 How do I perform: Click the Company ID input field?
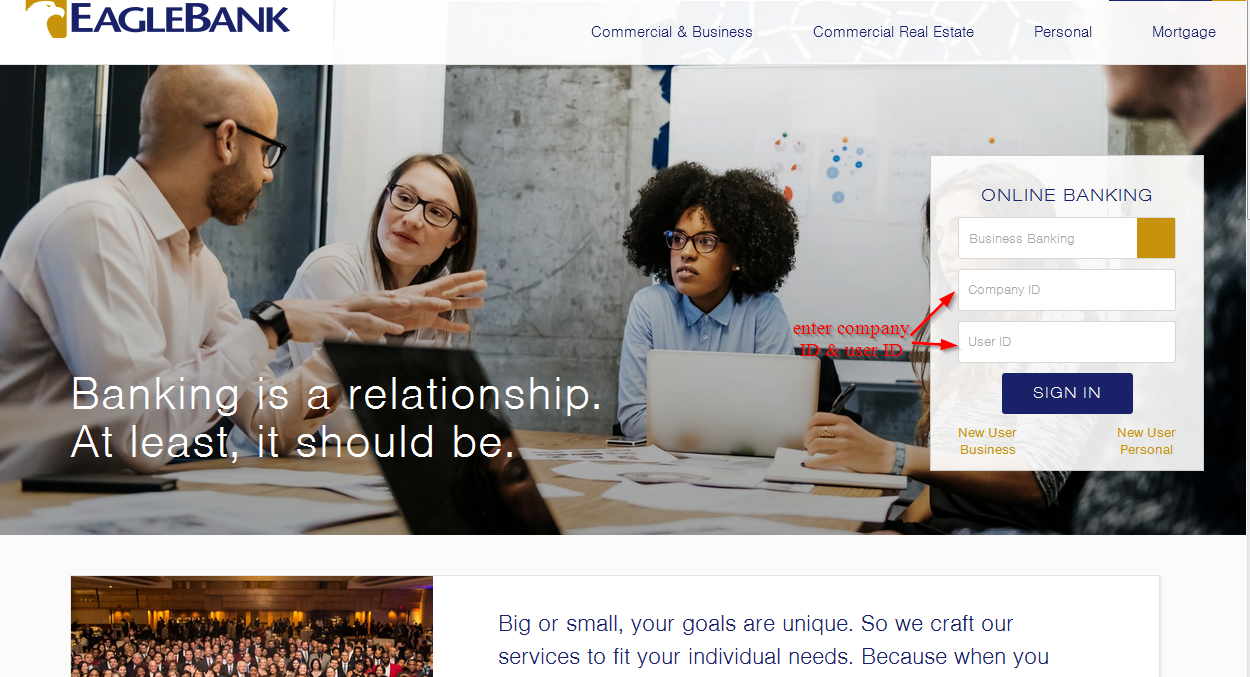(1067, 290)
